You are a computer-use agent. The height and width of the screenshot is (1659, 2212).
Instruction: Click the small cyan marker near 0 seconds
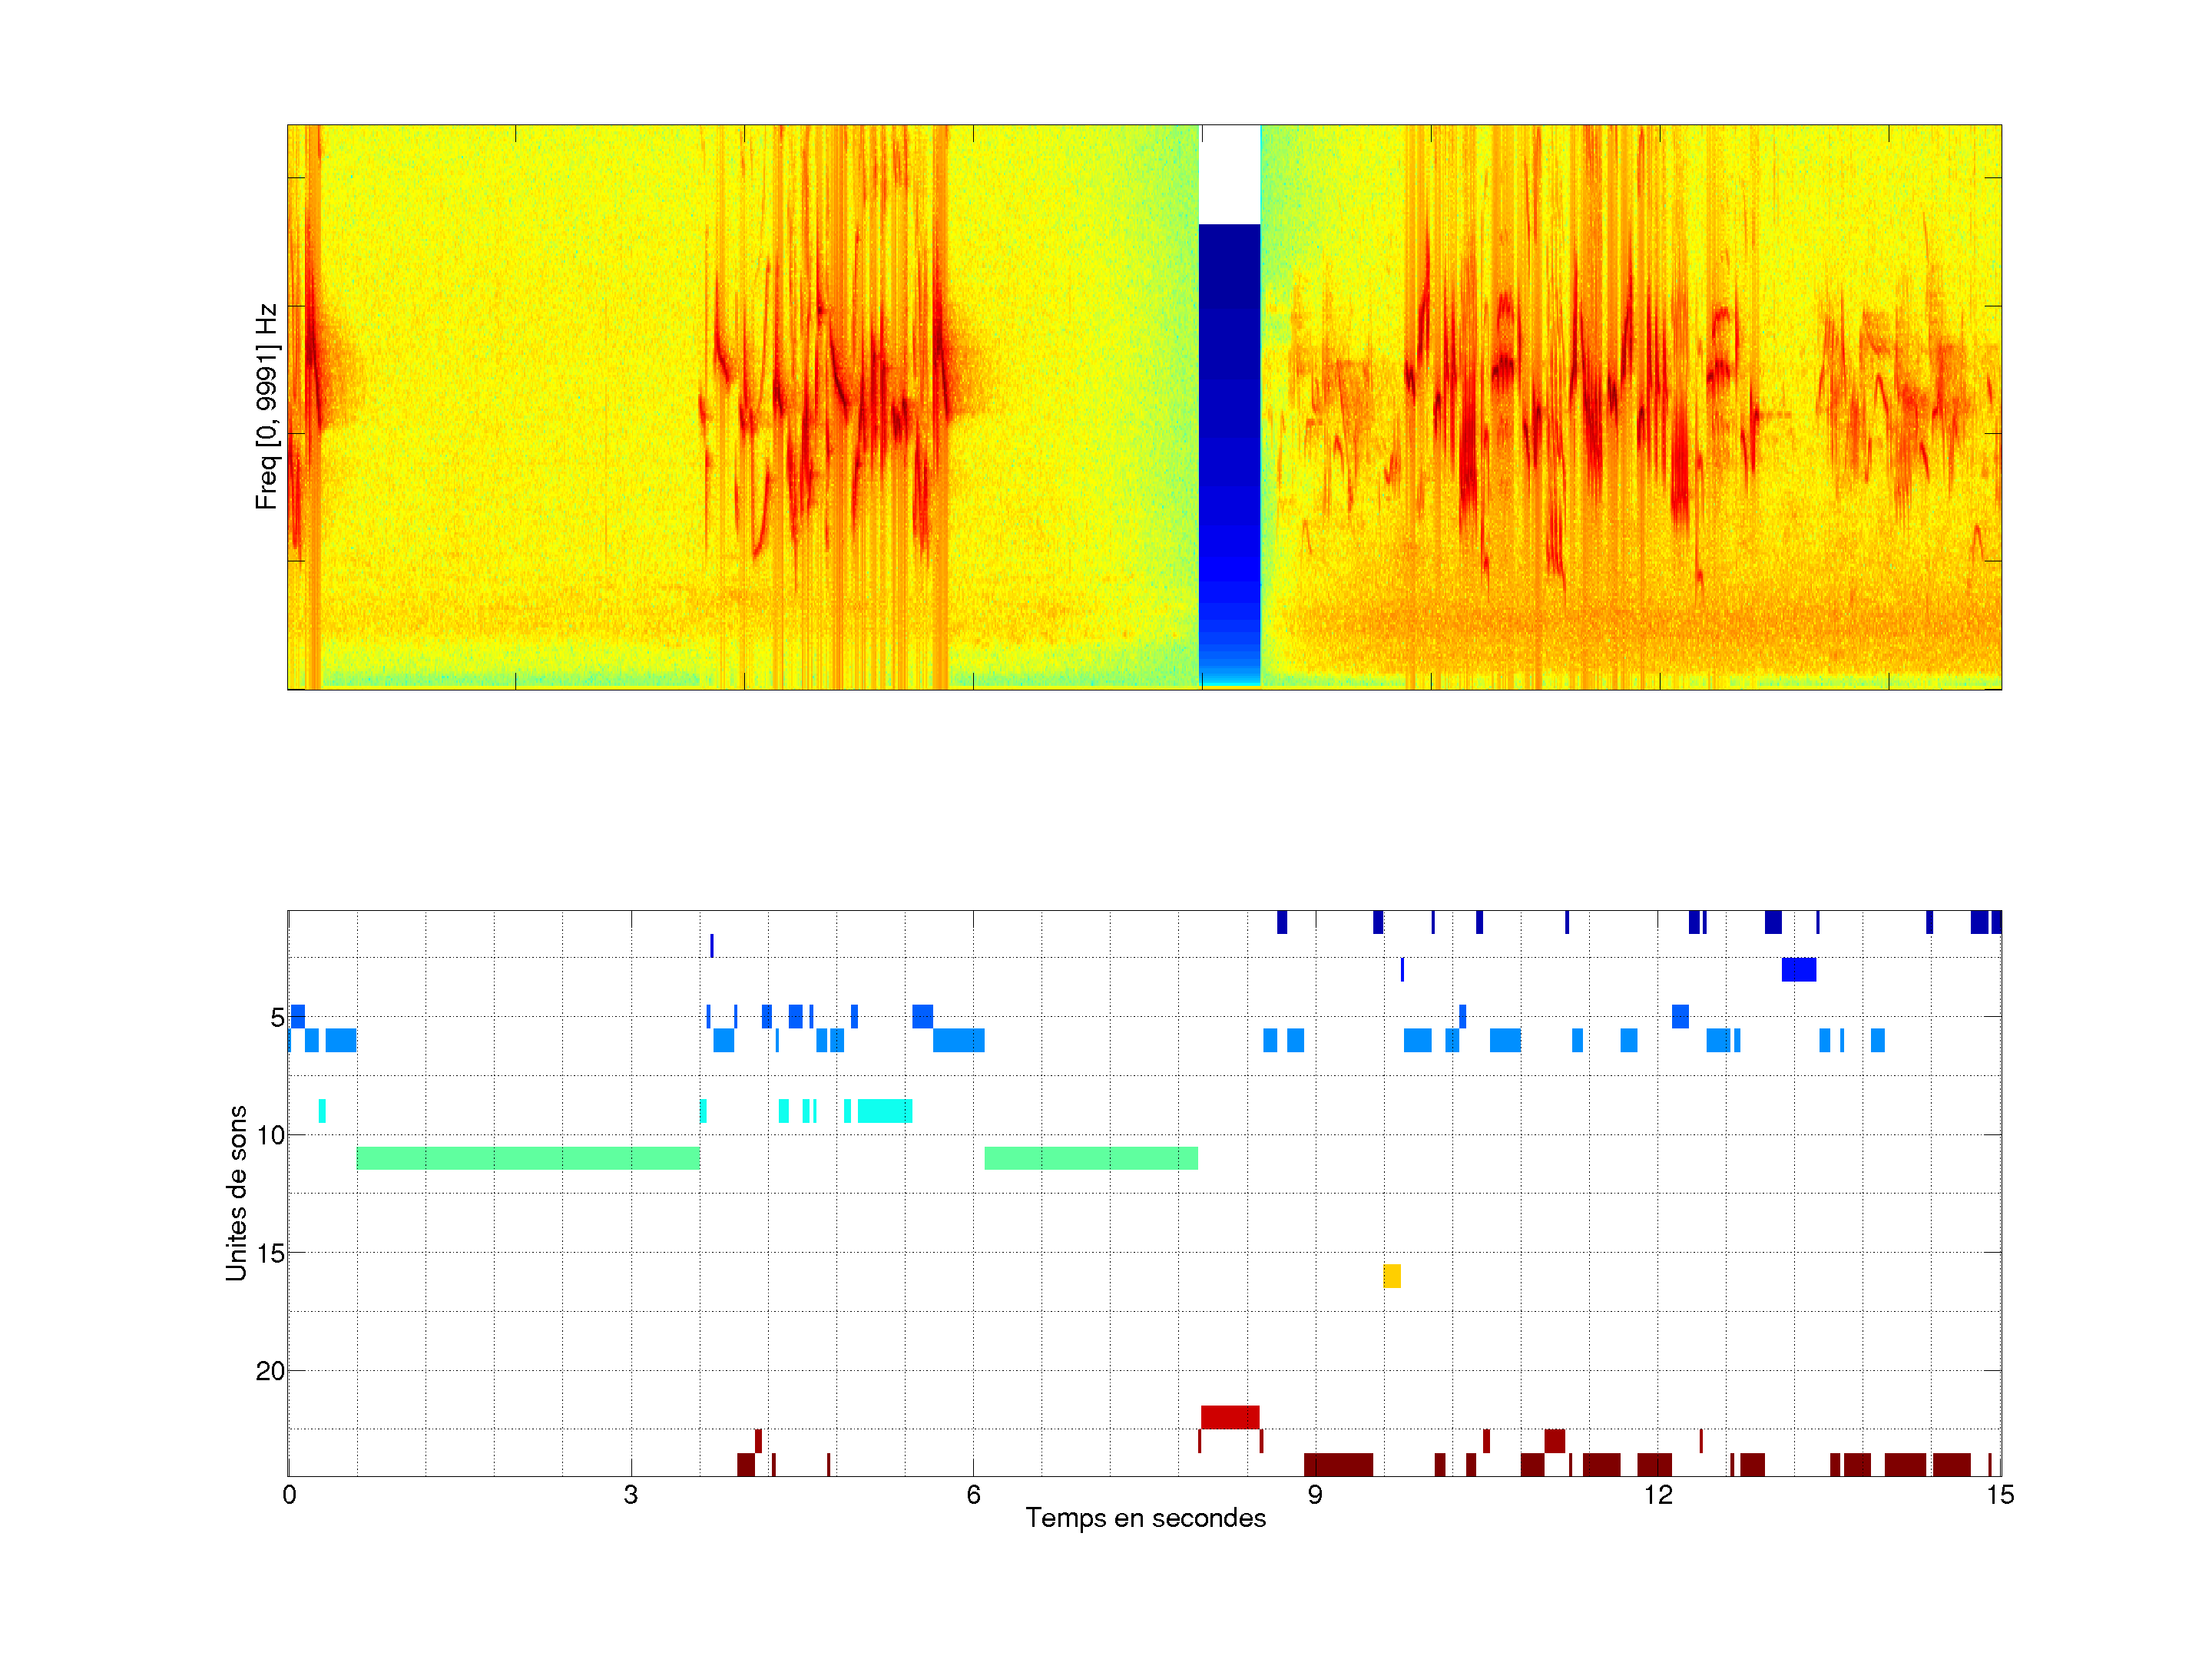tap(322, 1110)
